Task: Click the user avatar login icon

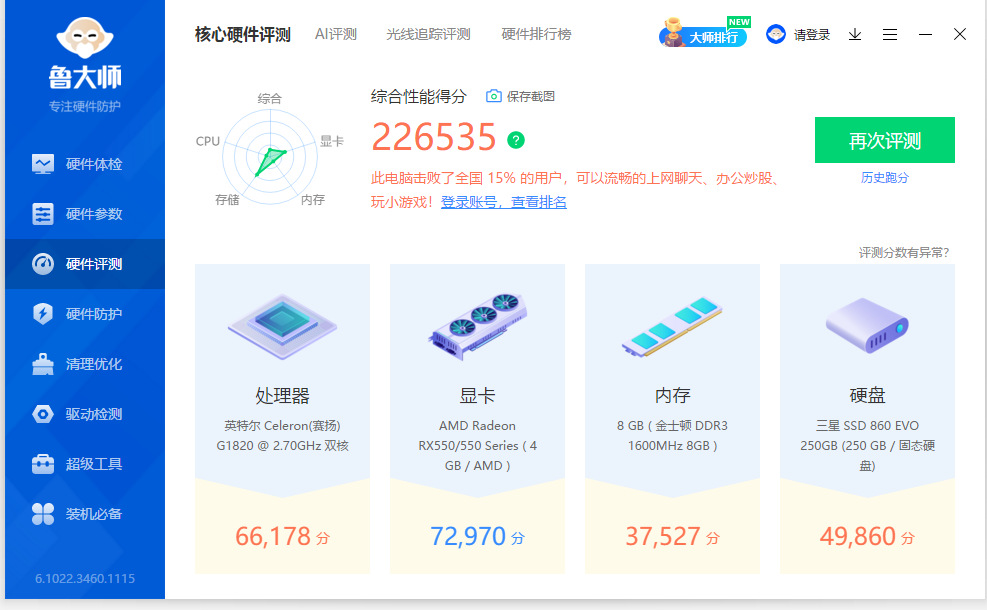Action: [776, 34]
